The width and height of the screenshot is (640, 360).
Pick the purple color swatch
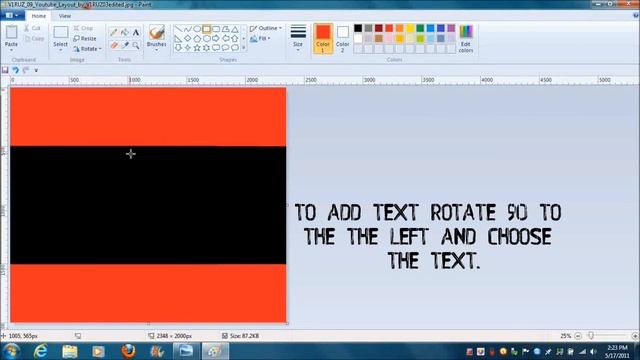click(x=451, y=28)
